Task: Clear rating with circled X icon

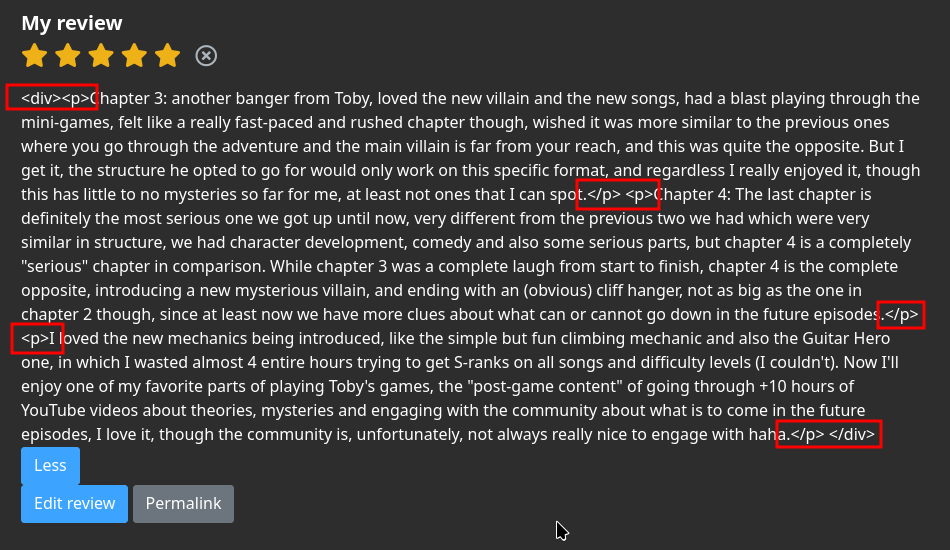Action: coord(206,56)
